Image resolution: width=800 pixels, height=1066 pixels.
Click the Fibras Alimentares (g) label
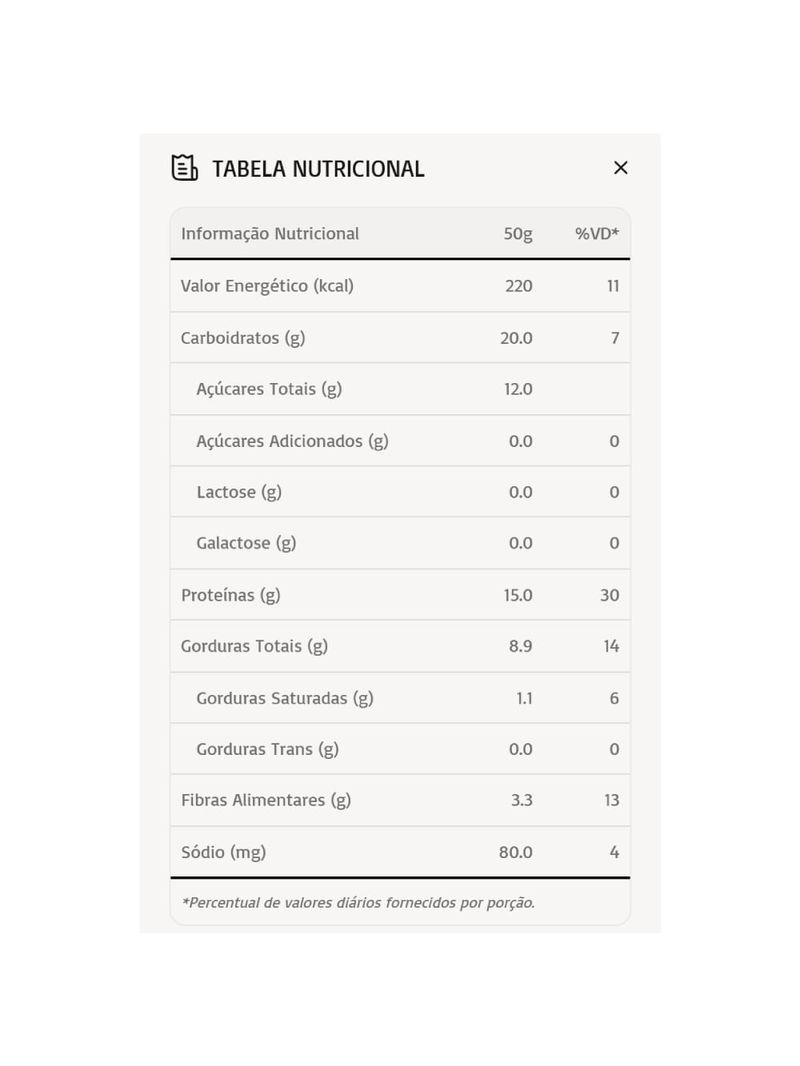[266, 800]
